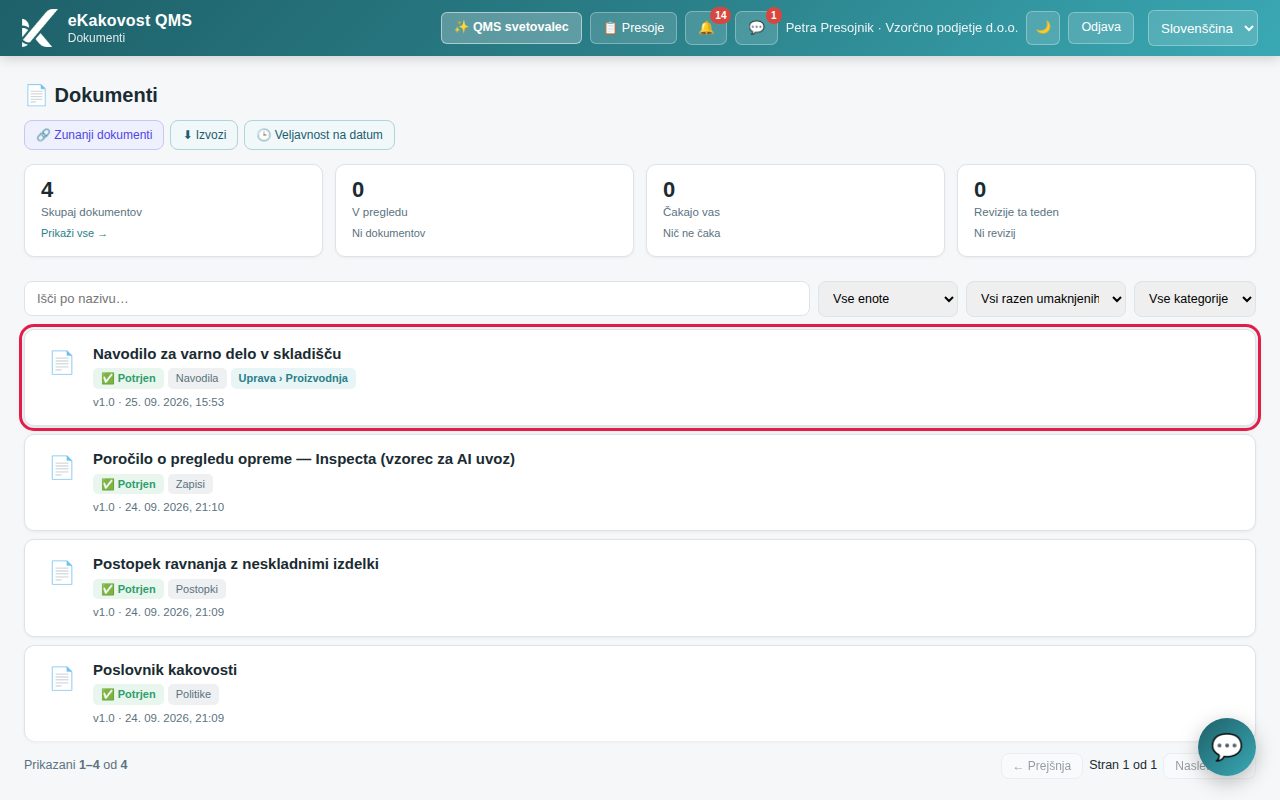Open the notifications bell with 14 alerts
This screenshot has width=1280, height=800.
pos(706,28)
